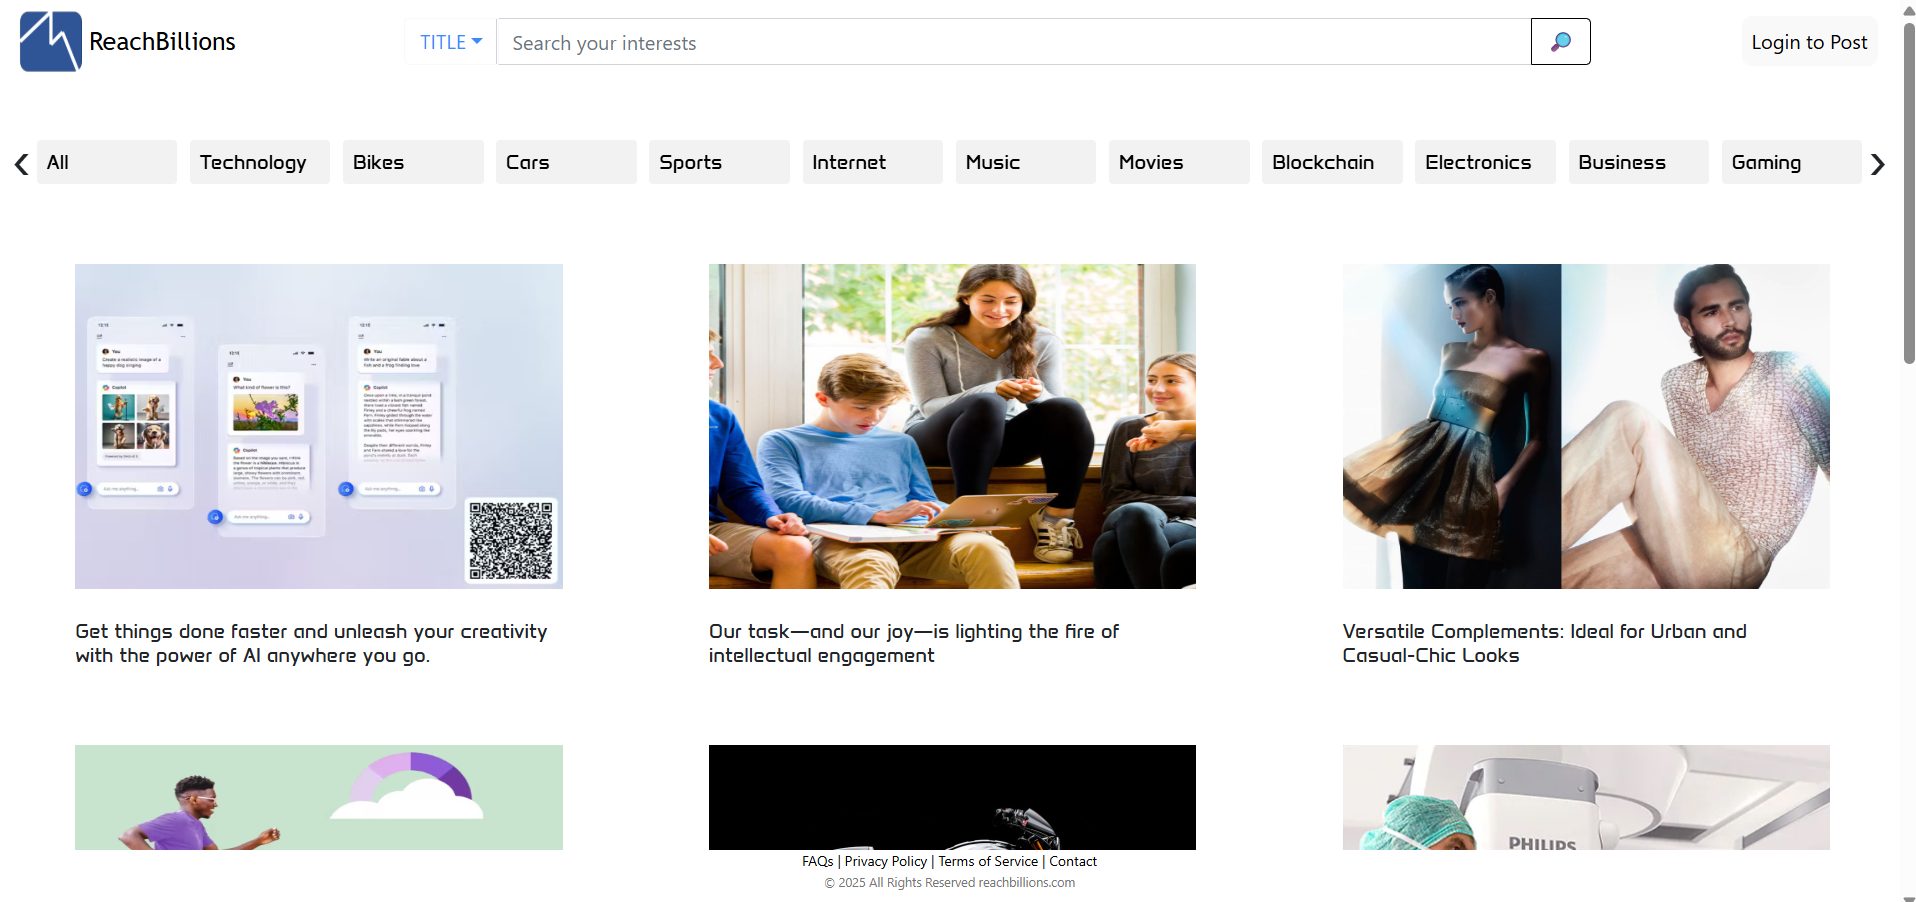This screenshot has height=902, width=1916.
Task: Open the fashion models article thumbnail
Action: pos(1585,426)
